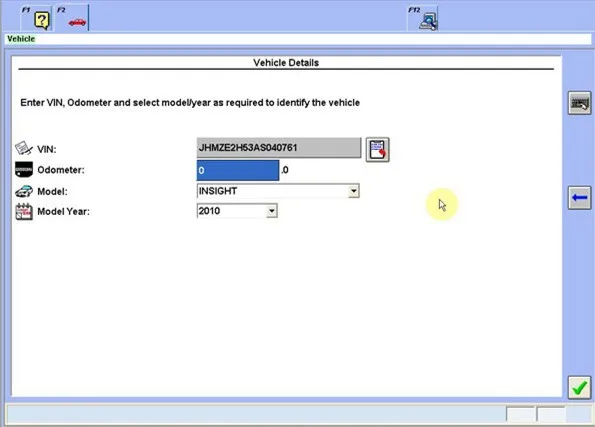Open the INSIGHT model combo box
Screen dimensions: 595x427
coord(278,191)
